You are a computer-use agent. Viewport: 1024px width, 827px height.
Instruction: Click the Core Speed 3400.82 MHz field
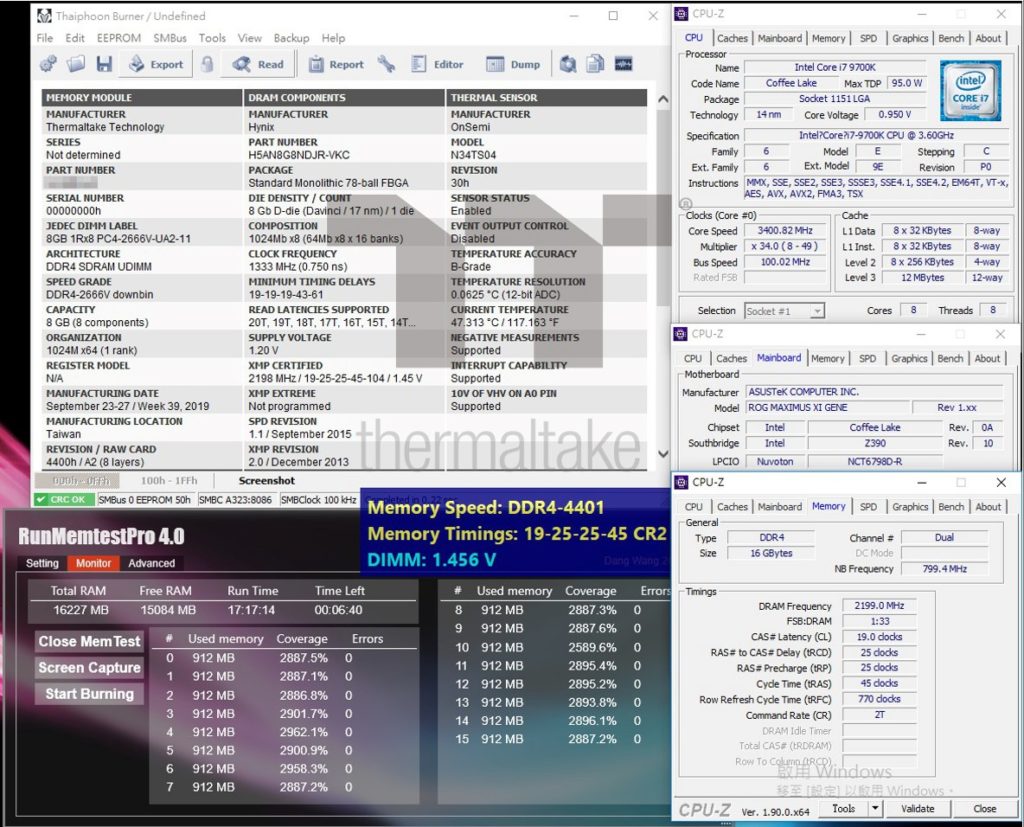(785, 231)
